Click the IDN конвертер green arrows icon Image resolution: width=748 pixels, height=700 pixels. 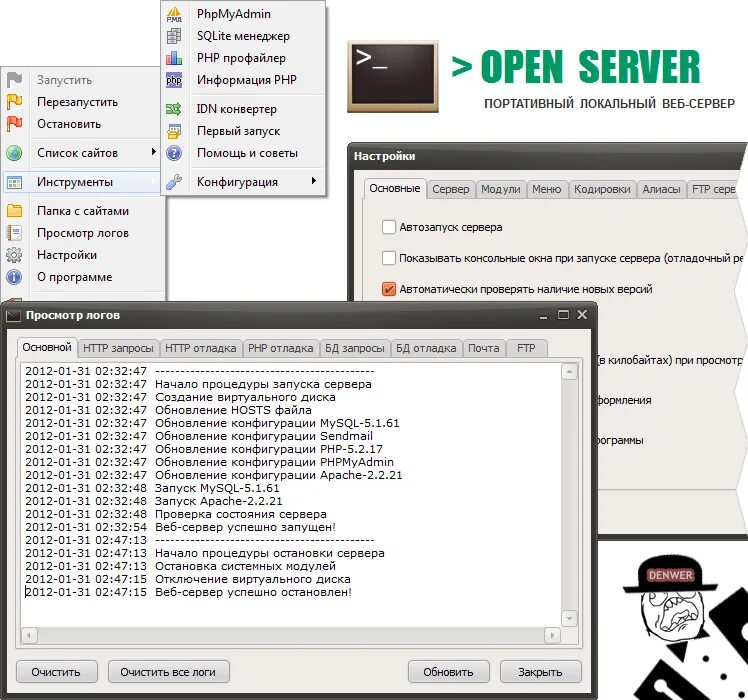pyautogui.click(x=174, y=109)
